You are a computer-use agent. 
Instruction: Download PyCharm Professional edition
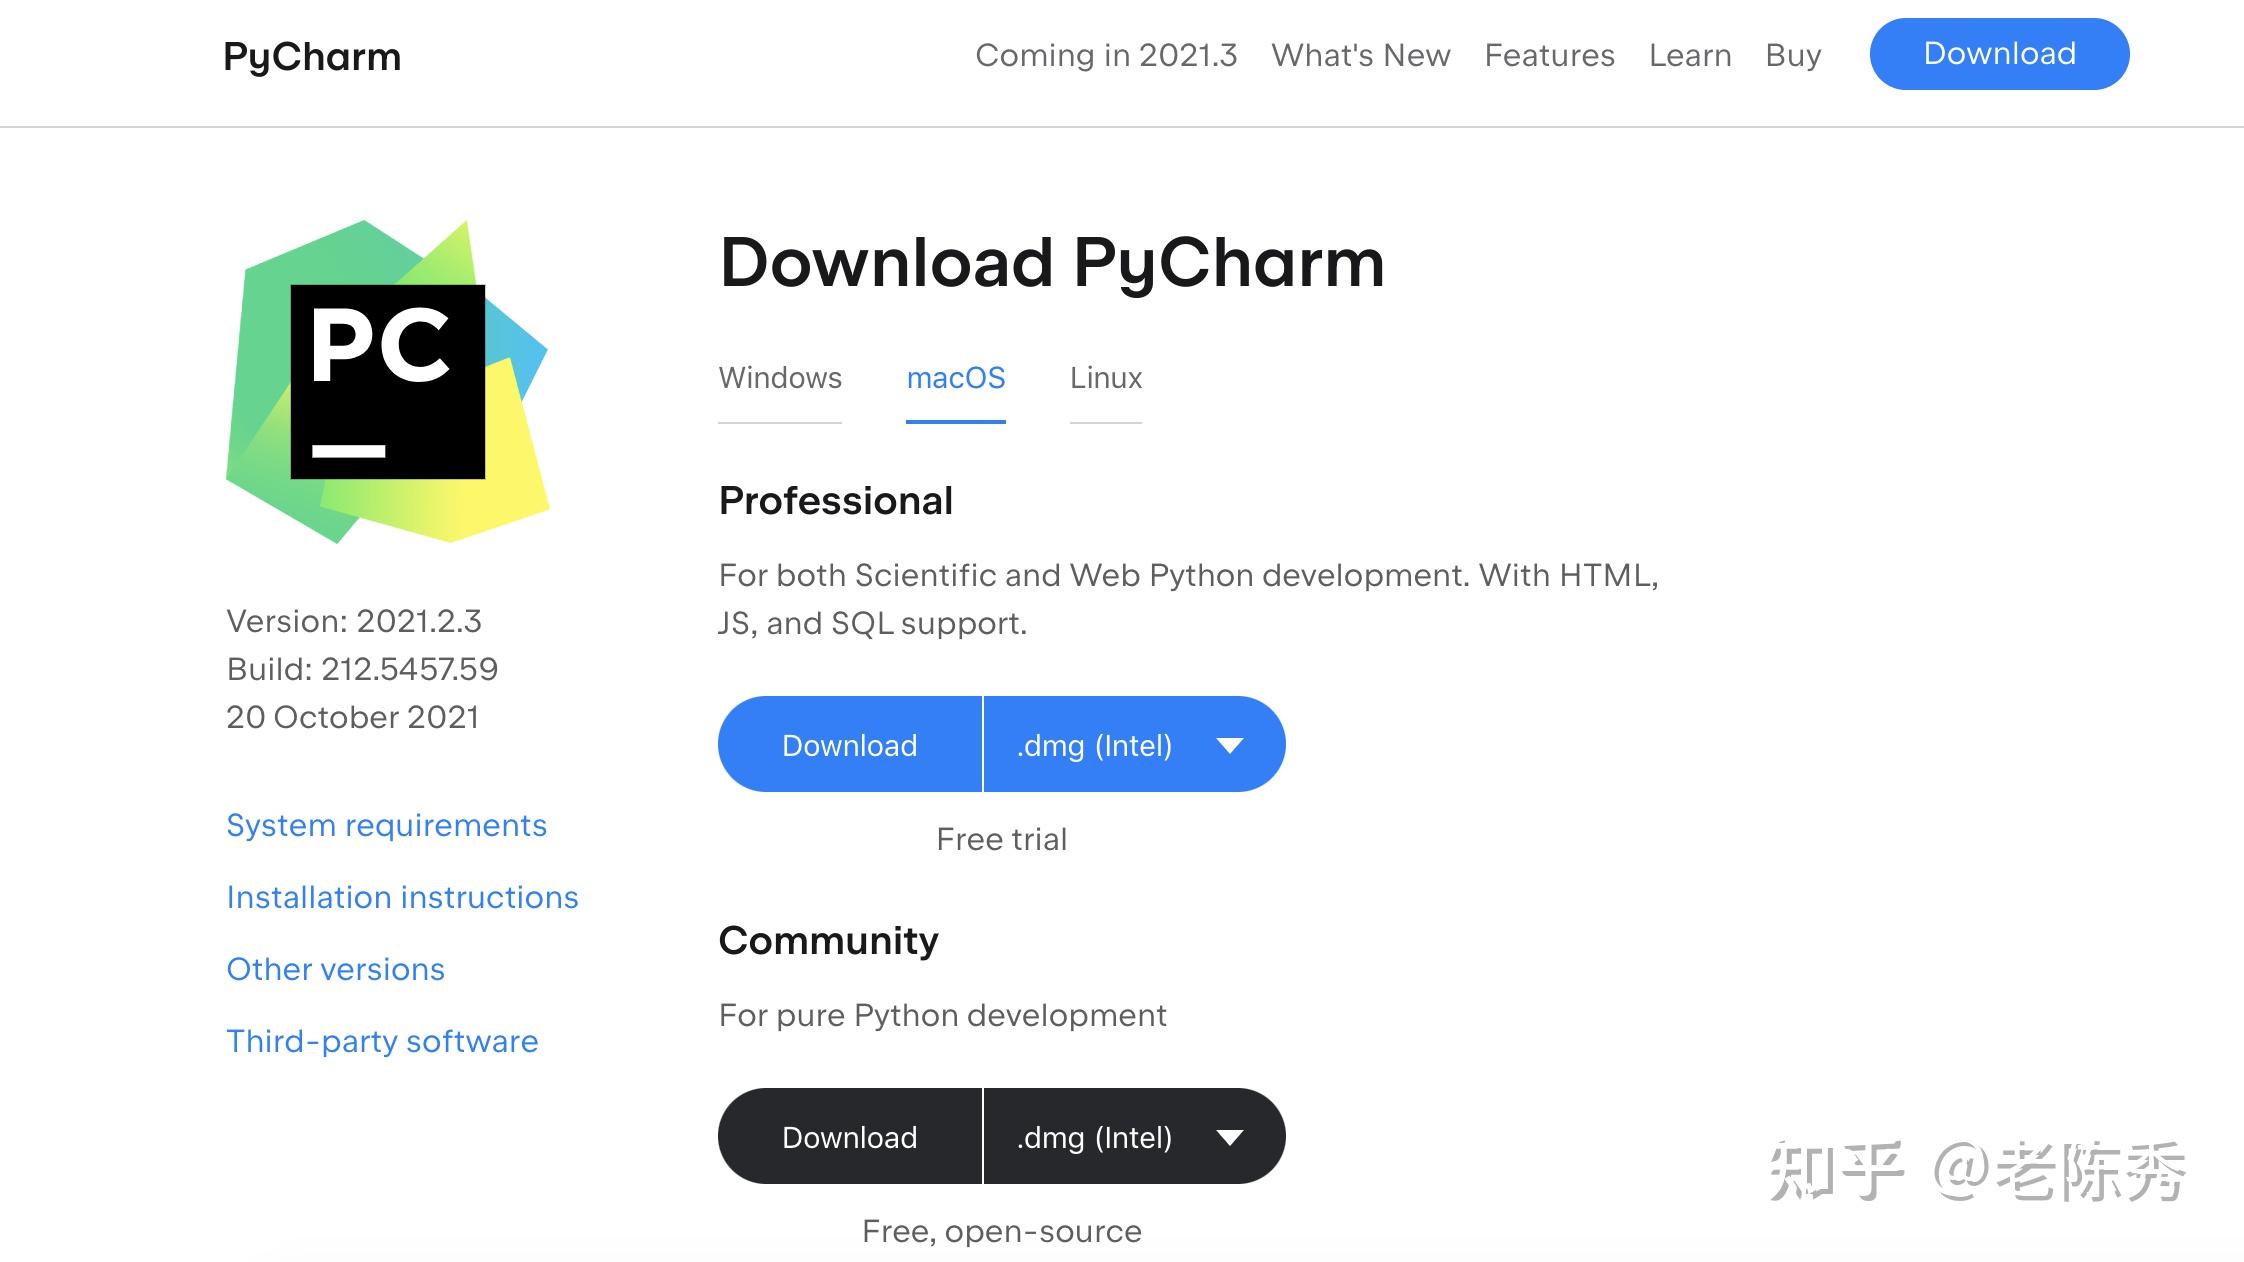point(849,743)
